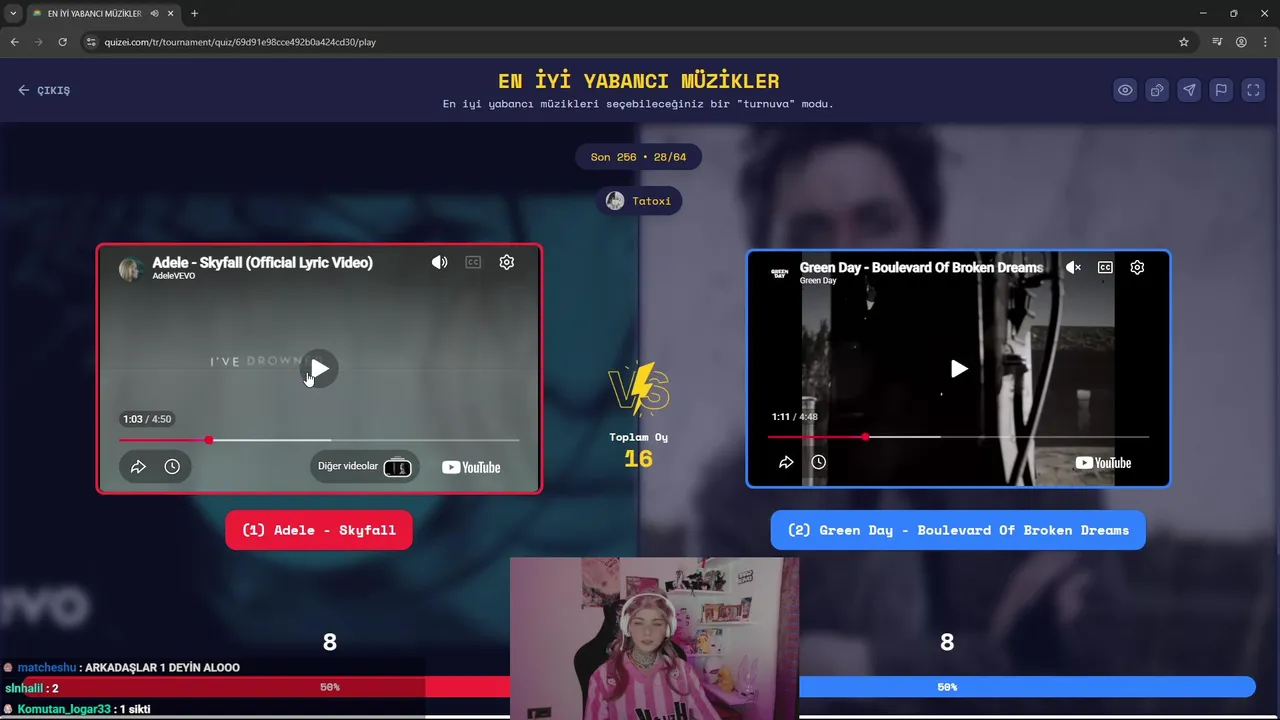Viewport: 1280px width, 720px height.
Task: Add Green Day video to Watch later
Action: pyautogui.click(x=818, y=462)
